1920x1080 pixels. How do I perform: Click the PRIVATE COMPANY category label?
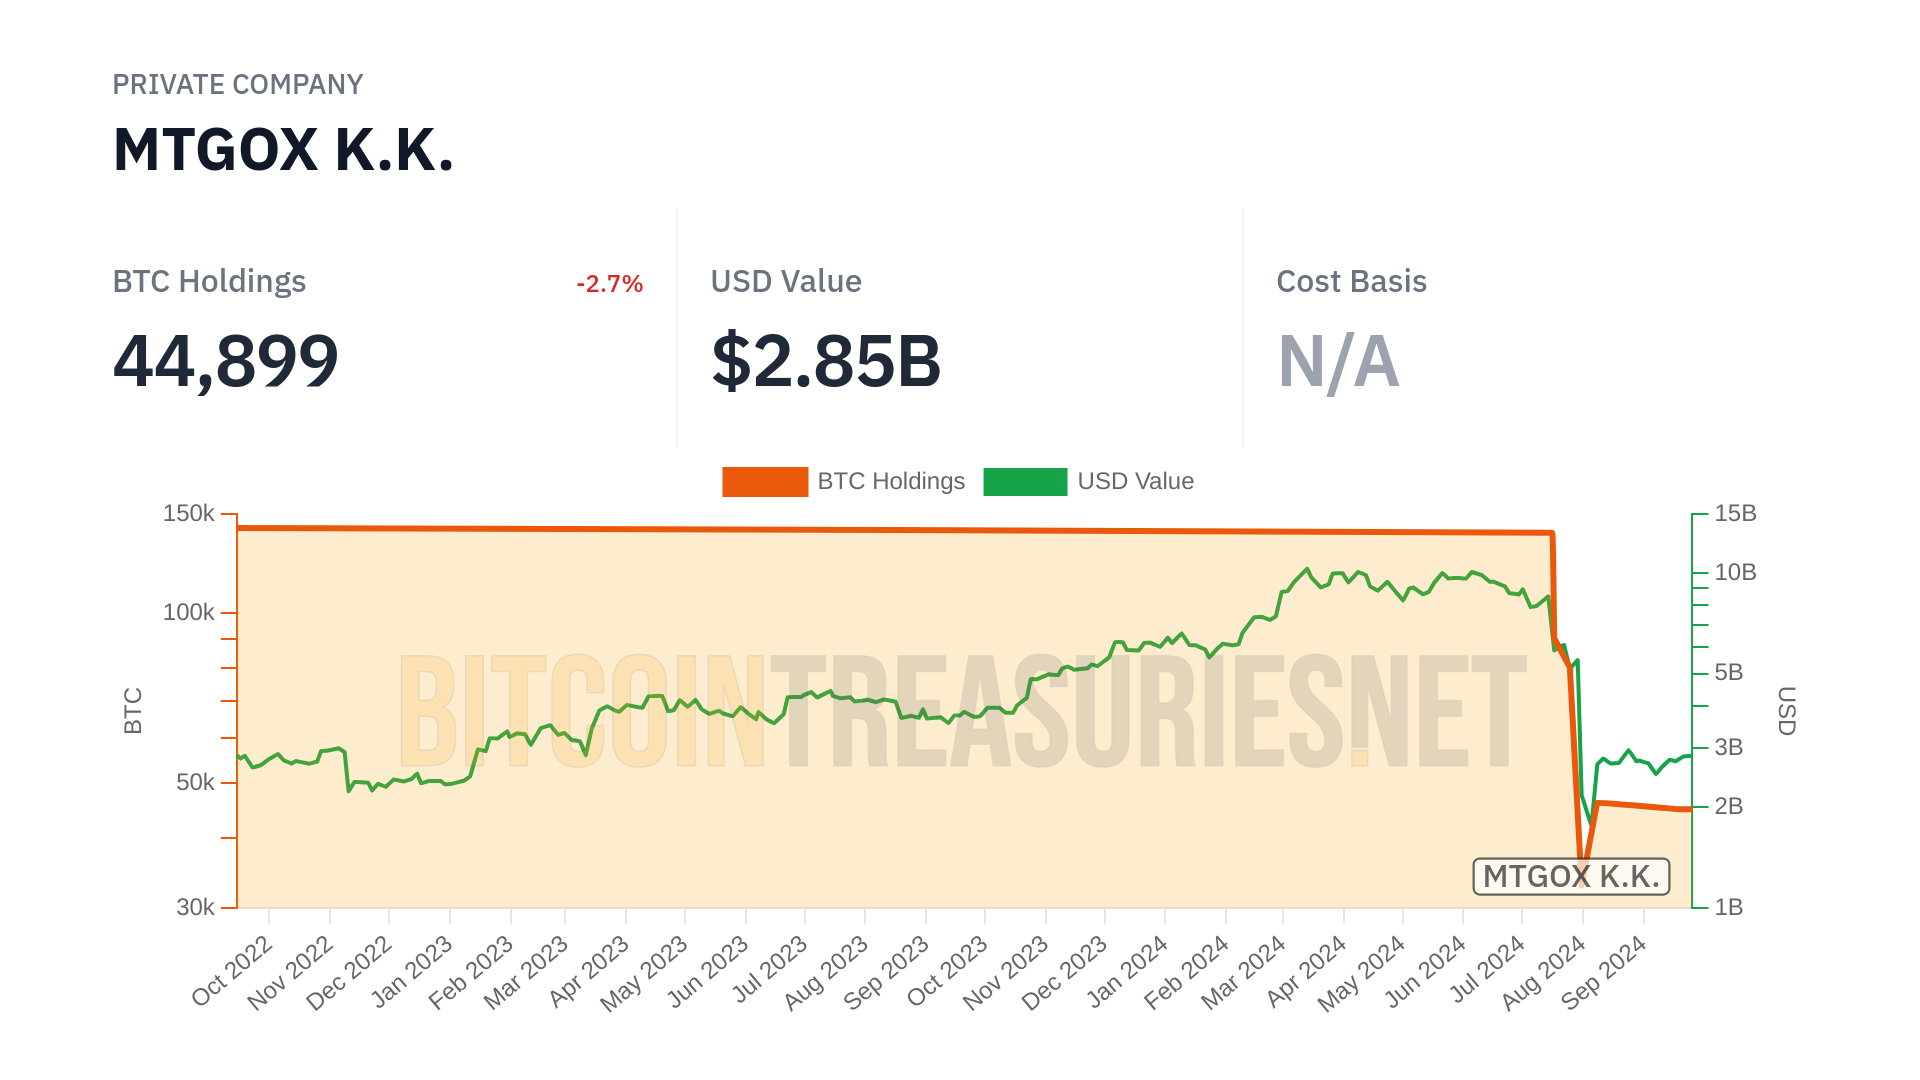tap(237, 85)
